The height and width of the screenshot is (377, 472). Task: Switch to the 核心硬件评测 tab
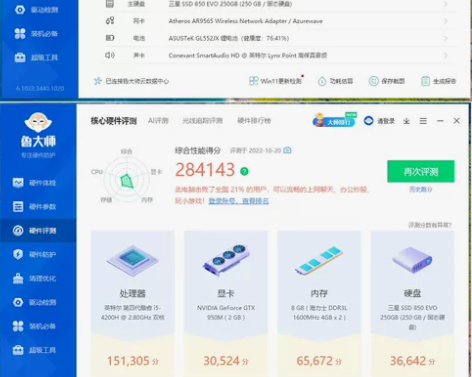(x=114, y=121)
